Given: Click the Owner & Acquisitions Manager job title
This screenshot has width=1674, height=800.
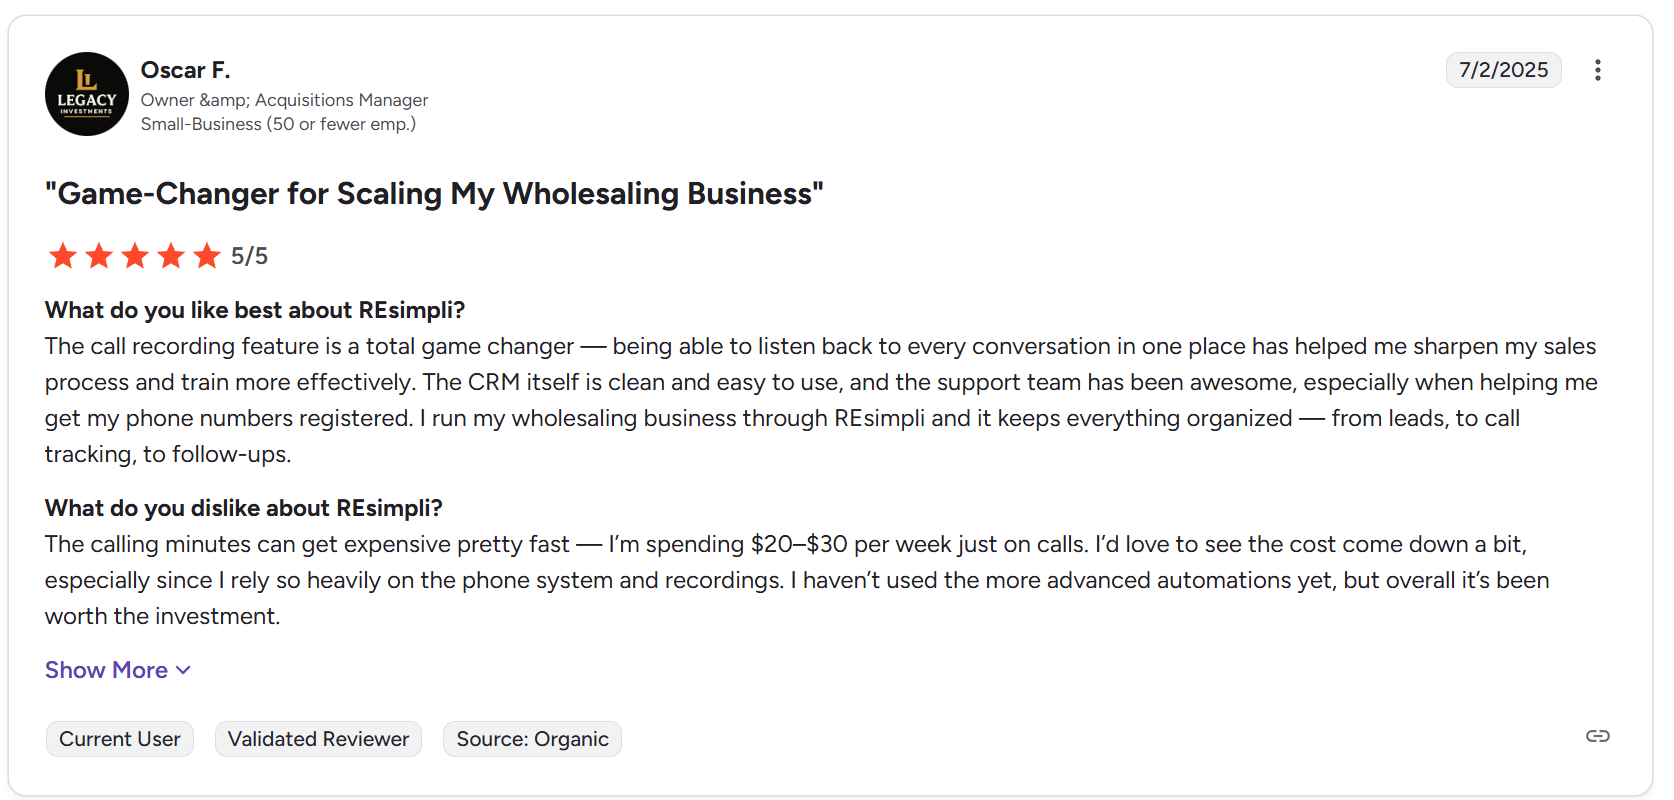Looking at the screenshot, I should click(284, 100).
